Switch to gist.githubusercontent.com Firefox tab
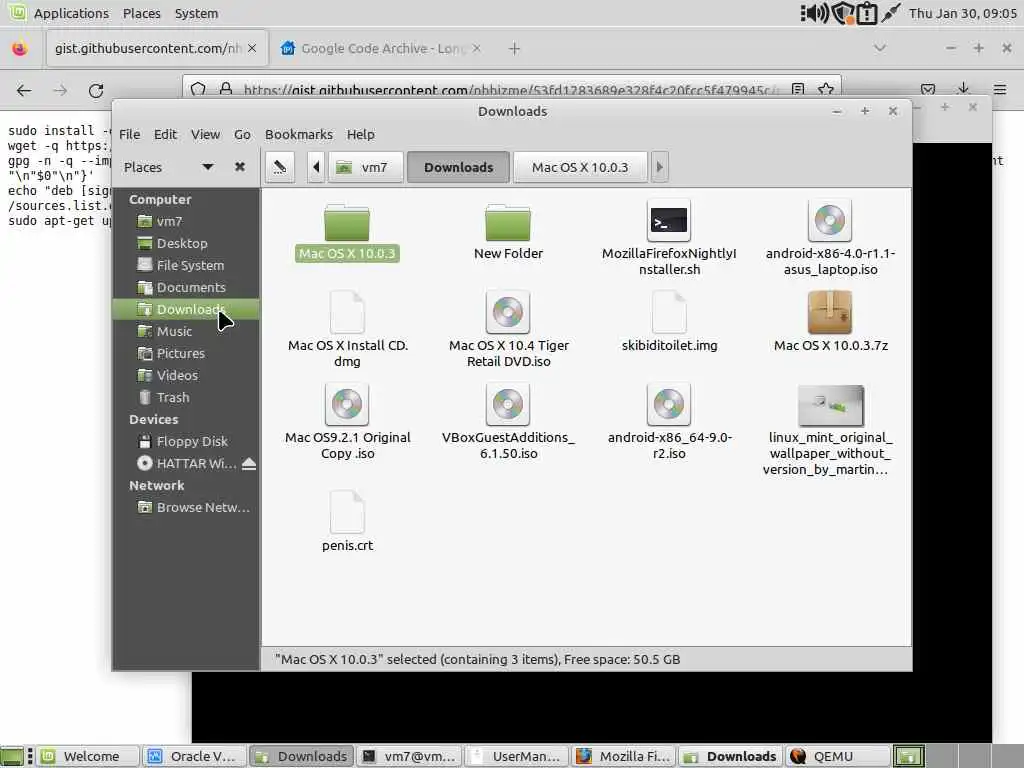The width and height of the screenshot is (1024, 768). (148, 48)
